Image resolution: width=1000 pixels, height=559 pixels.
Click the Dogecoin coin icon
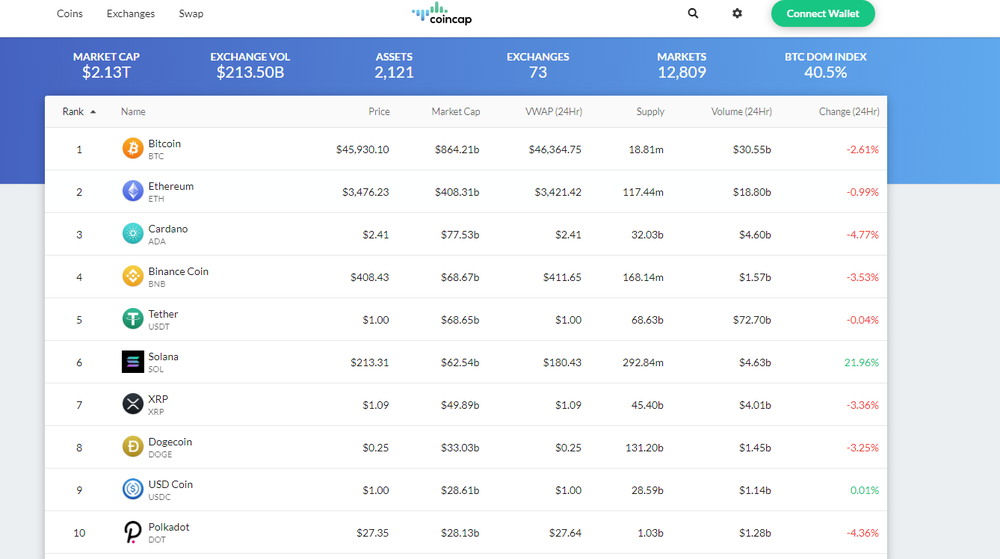(133, 447)
